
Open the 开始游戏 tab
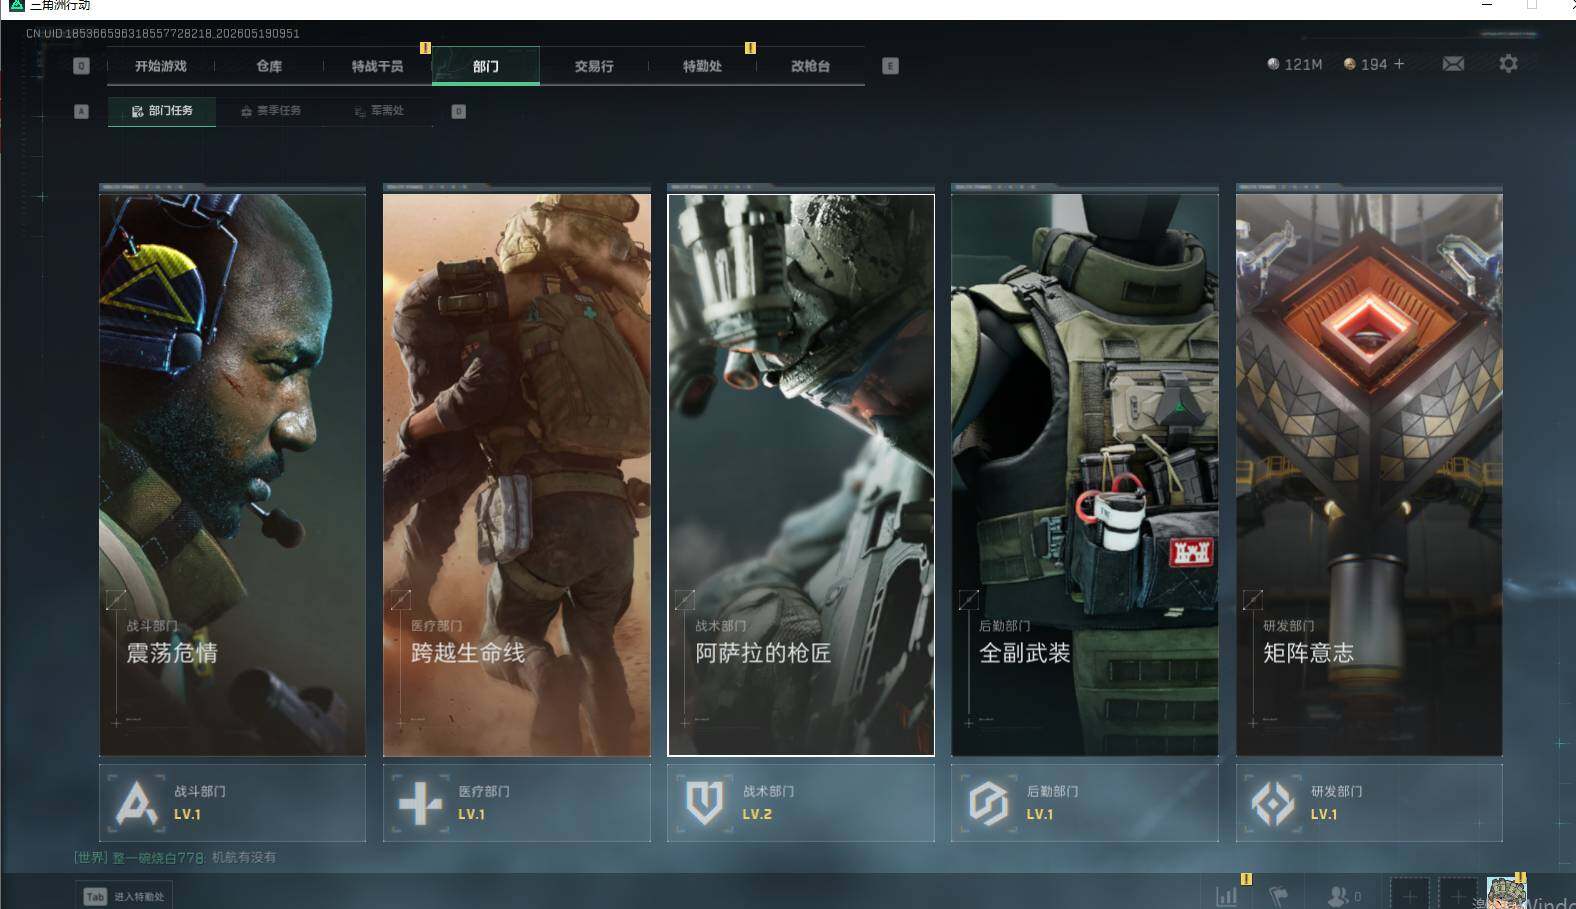tap(161, 66)
